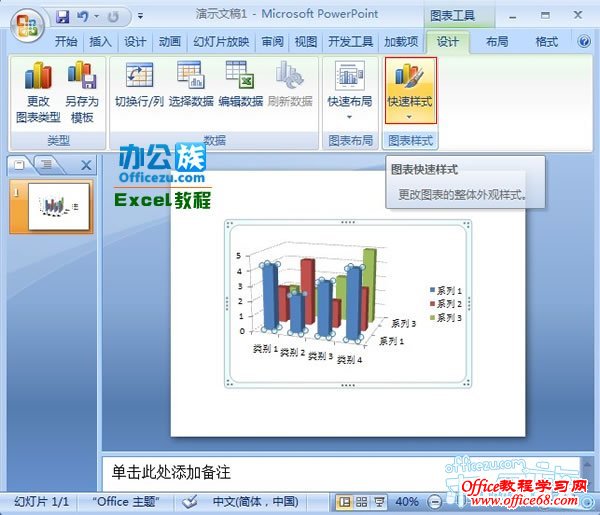The height and width of the screenshot is (515, 600).
Task: Click the vertical axis value 5
Action: 239,256
